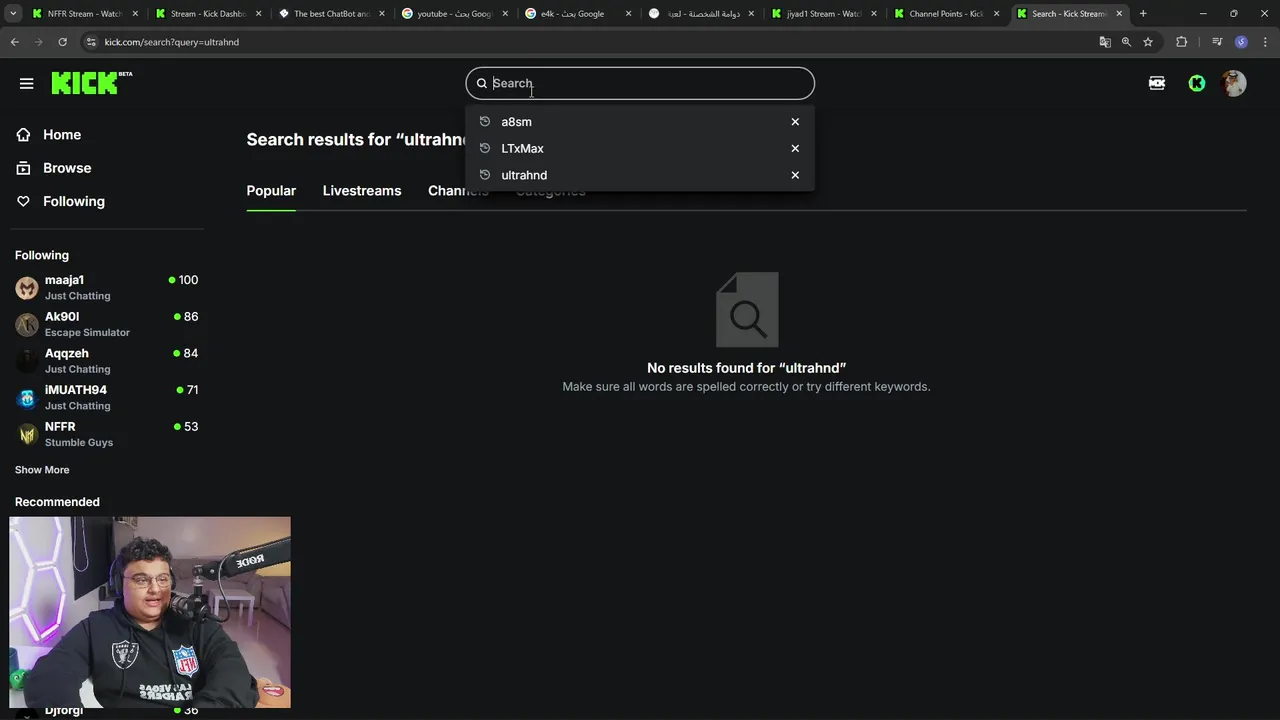Screen dimensions: 1280x720
Task: Click the green Kick points icon
Action: click(x=1197, y=83)
